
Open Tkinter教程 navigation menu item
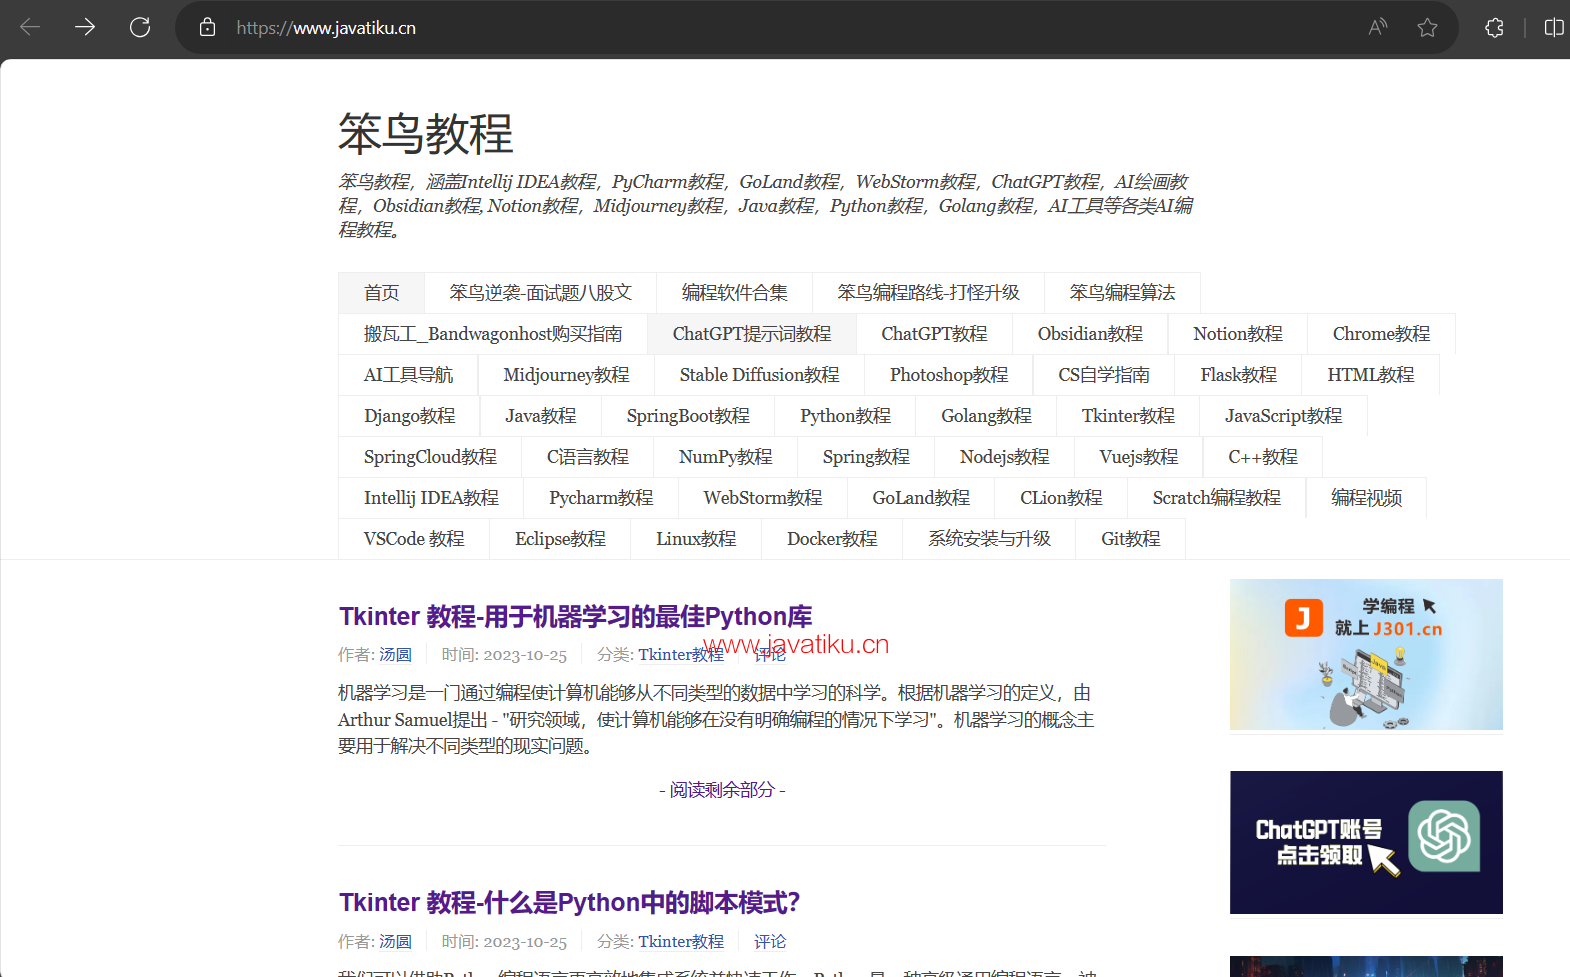point(1128,416)
